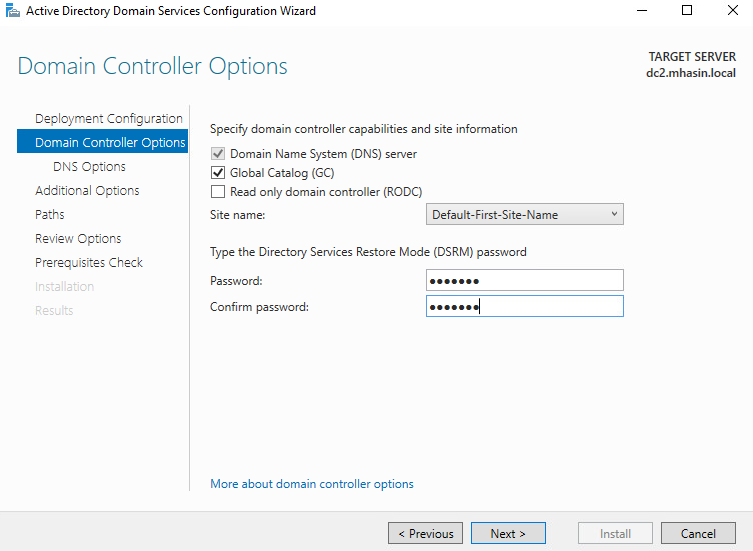Maximize the wizard window
753x551 pixels.
point(687,10)
